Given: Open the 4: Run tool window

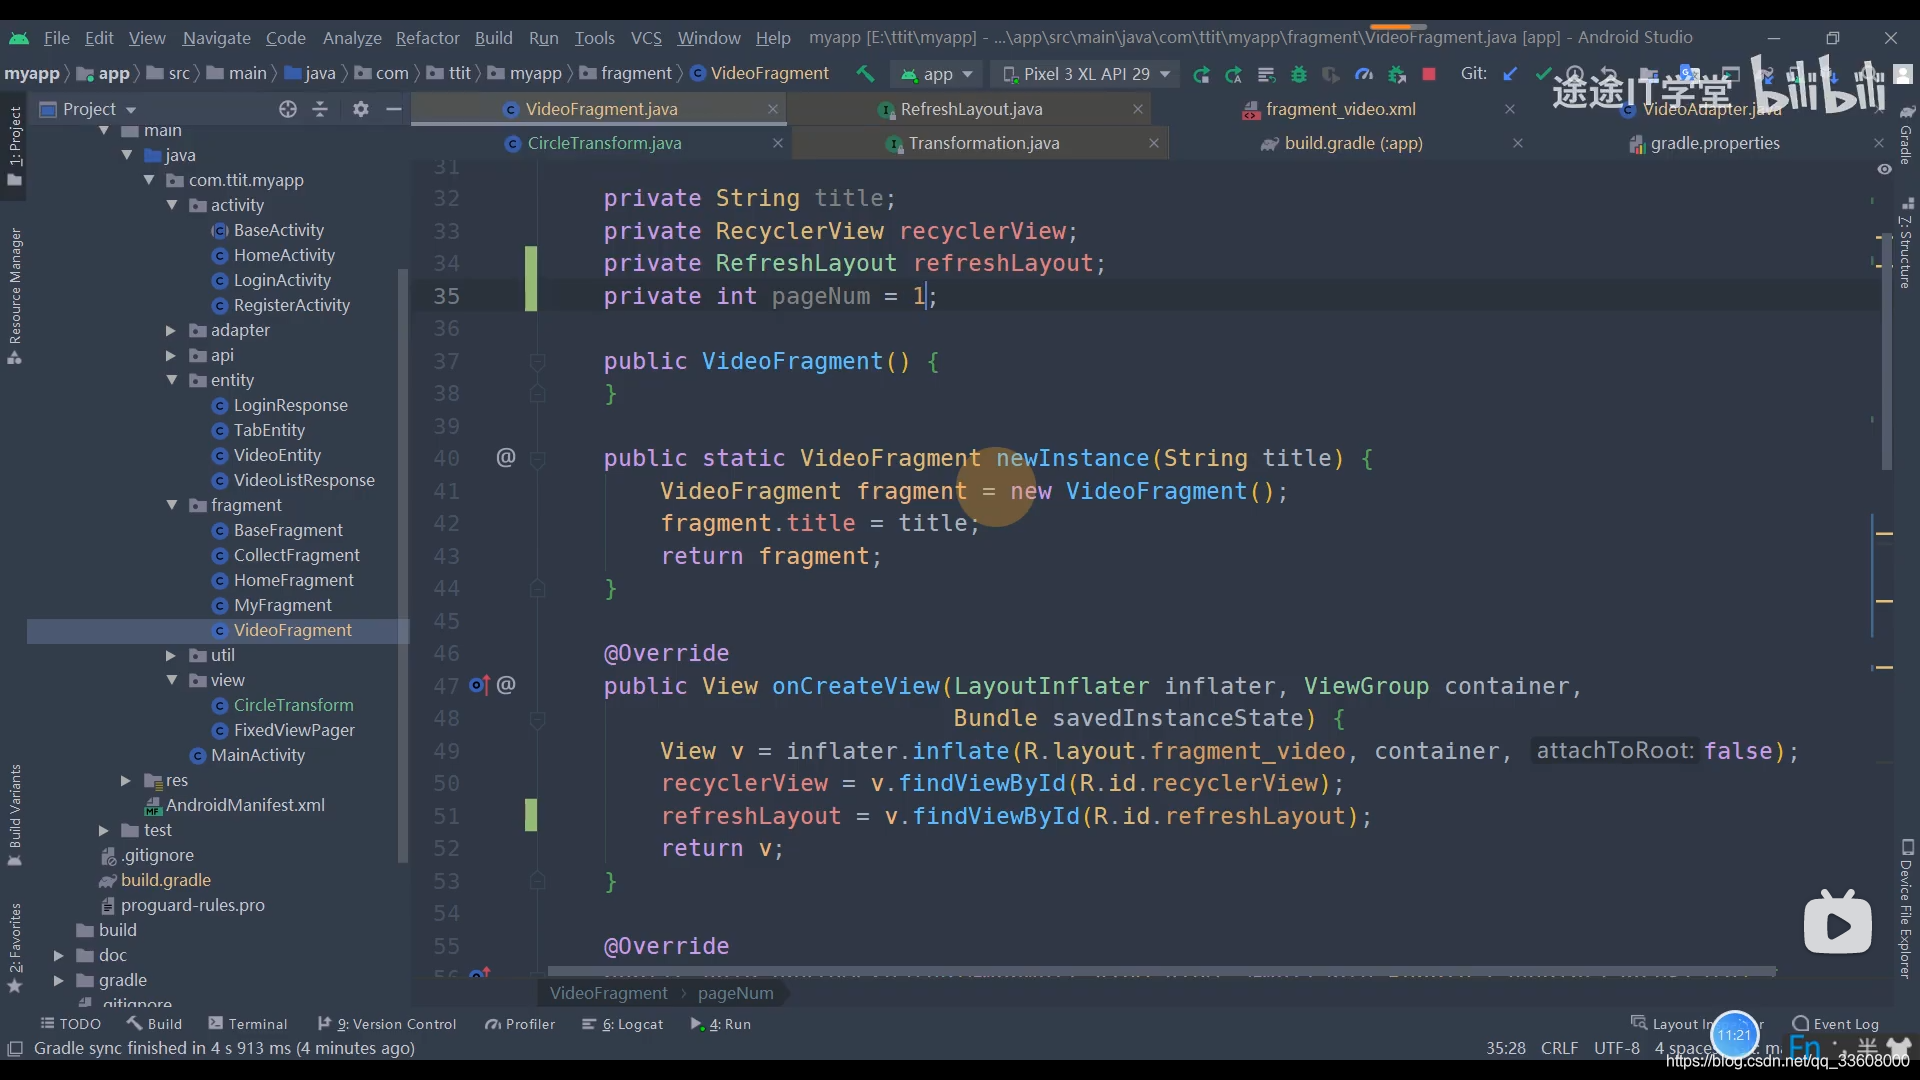Looking at the screenshot, I should pyautogui.click(x=721, y=1024).
